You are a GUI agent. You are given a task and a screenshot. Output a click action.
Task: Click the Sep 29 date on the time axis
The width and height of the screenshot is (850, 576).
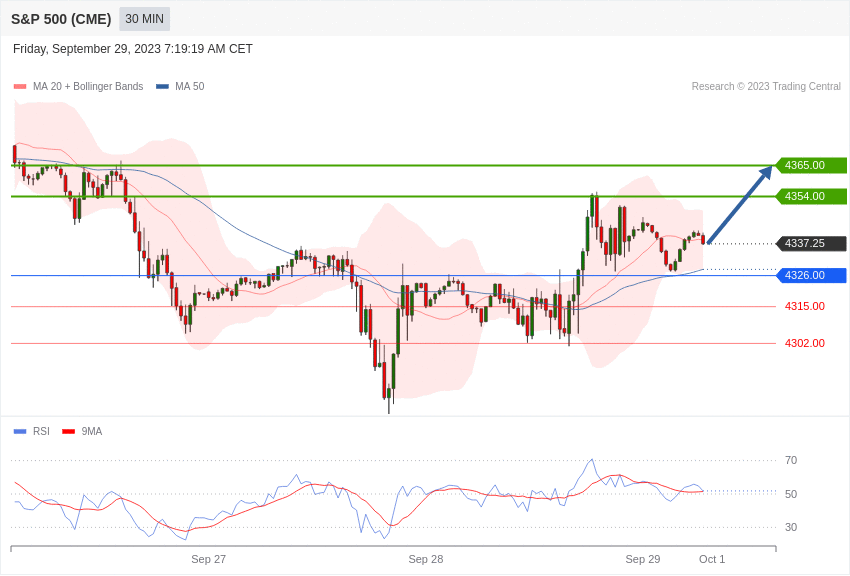pos(642,559)
